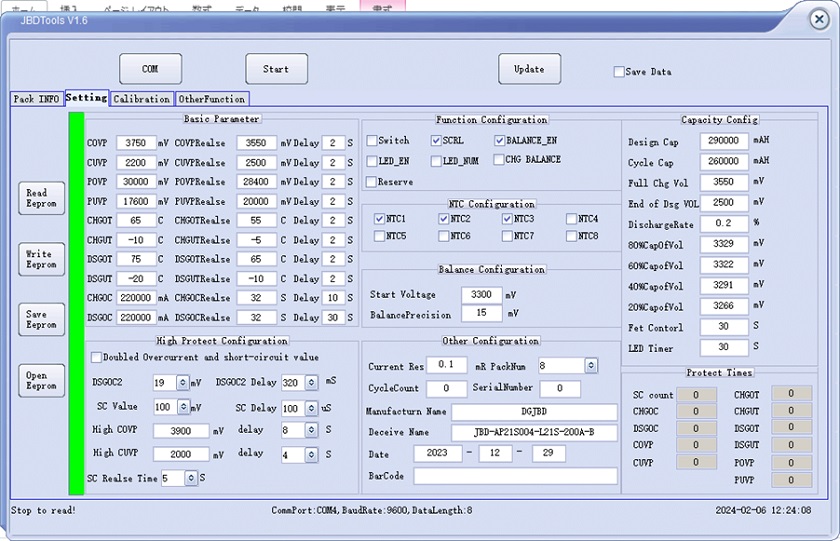The height and width of the screenshot is (541, 840).
Task: Click the DSGOC current value field
Action: tap(136, 317)
